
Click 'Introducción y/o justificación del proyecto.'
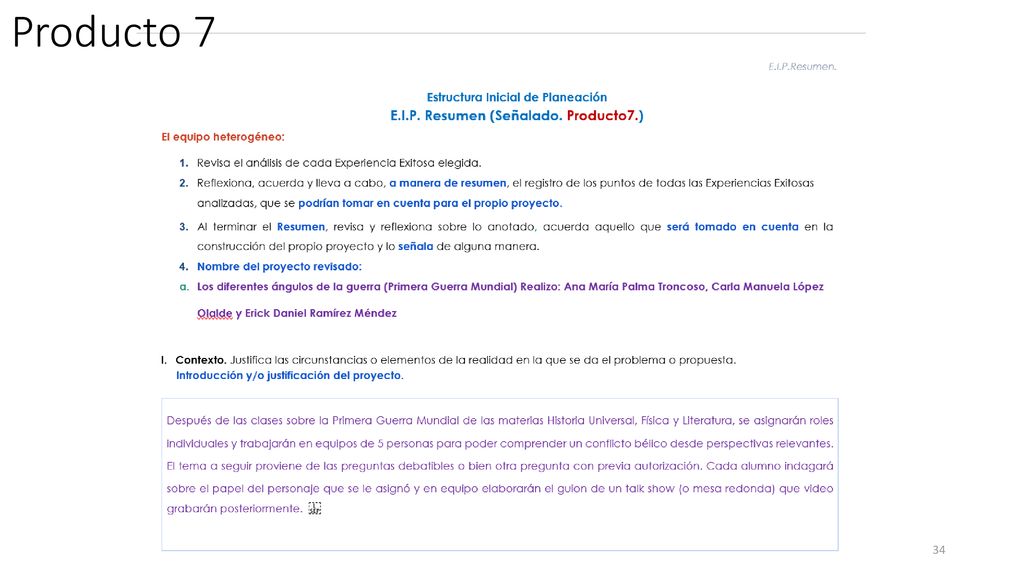click(x=289, y=376)
